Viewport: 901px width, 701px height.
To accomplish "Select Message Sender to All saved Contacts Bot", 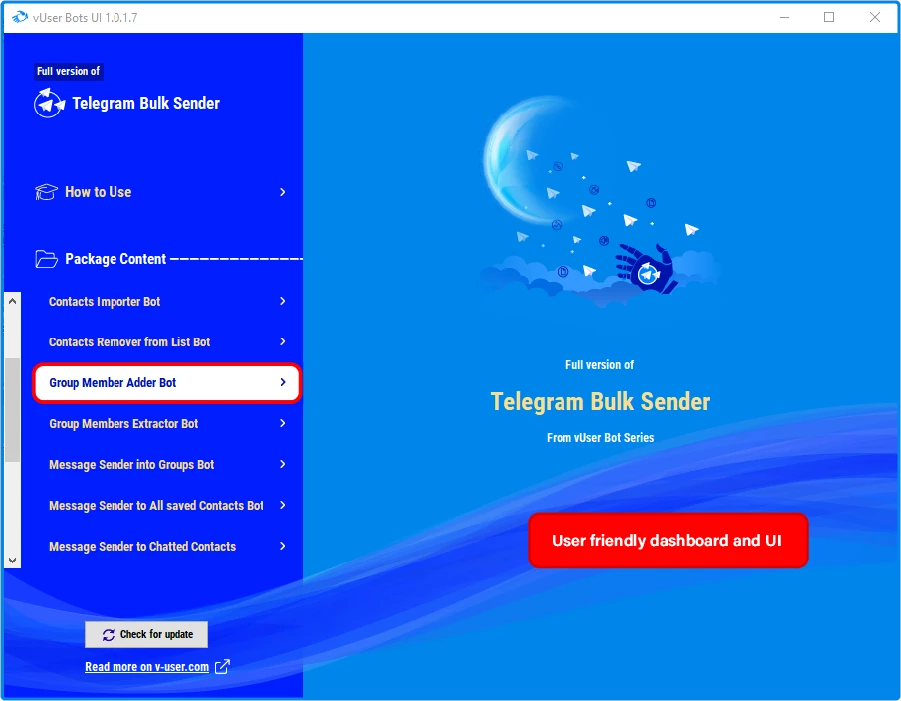I will (167, 505).
